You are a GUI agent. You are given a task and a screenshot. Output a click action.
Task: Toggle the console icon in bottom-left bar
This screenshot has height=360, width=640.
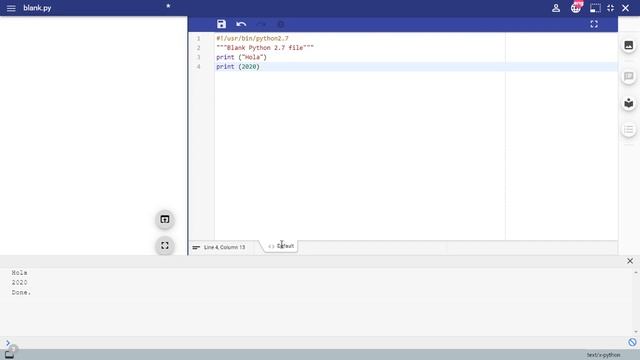pos(9,355)
